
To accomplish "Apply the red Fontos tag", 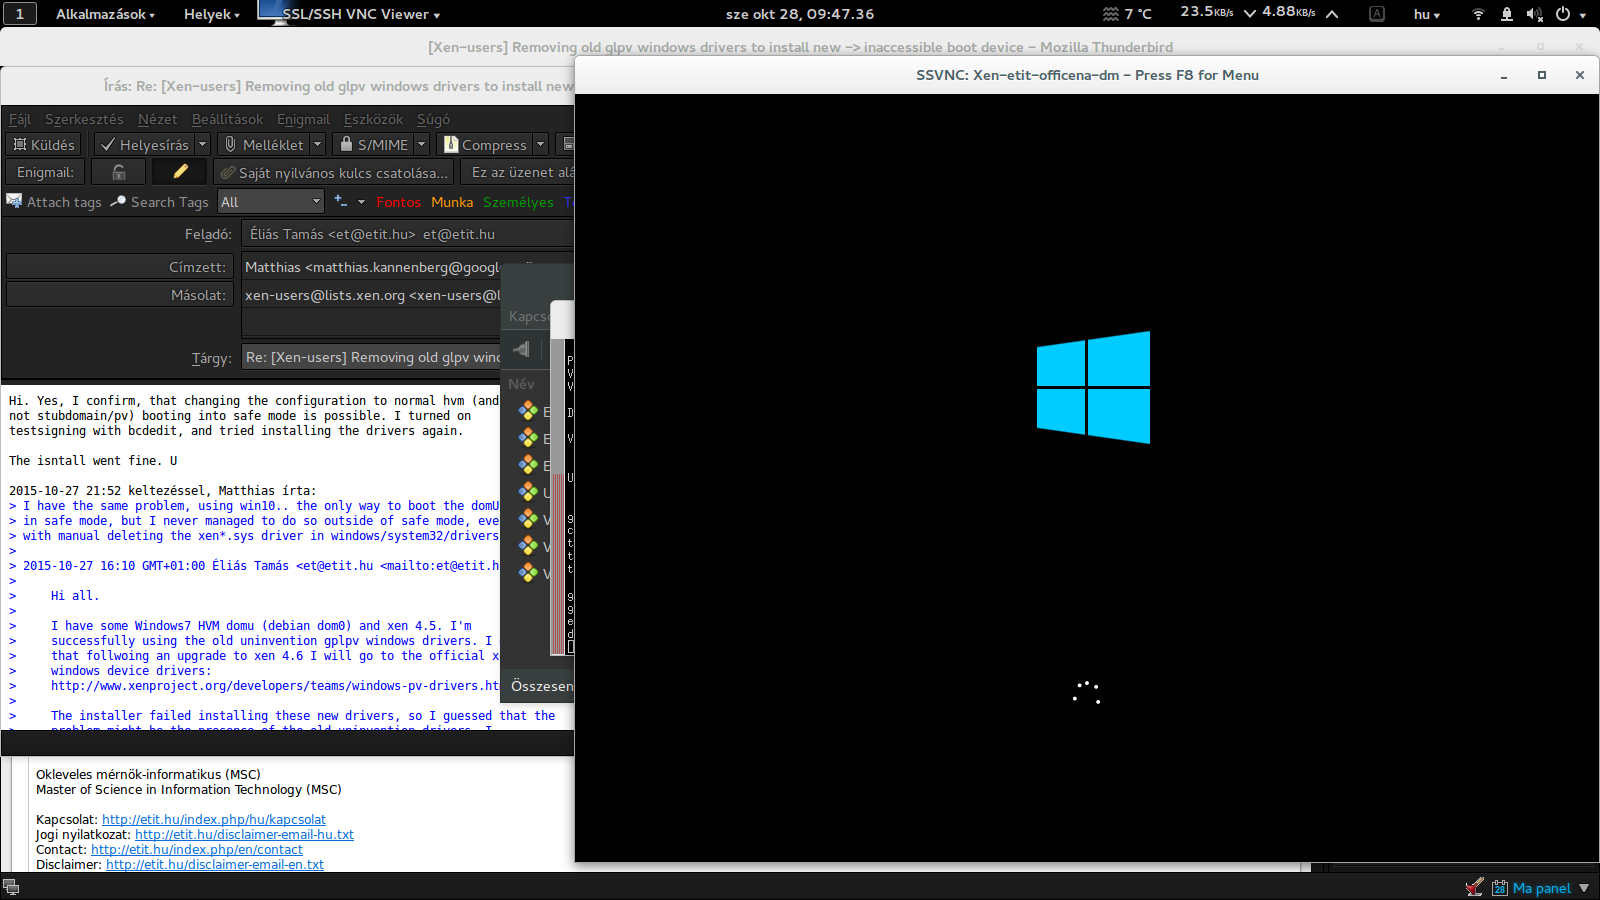I will 398,202.
